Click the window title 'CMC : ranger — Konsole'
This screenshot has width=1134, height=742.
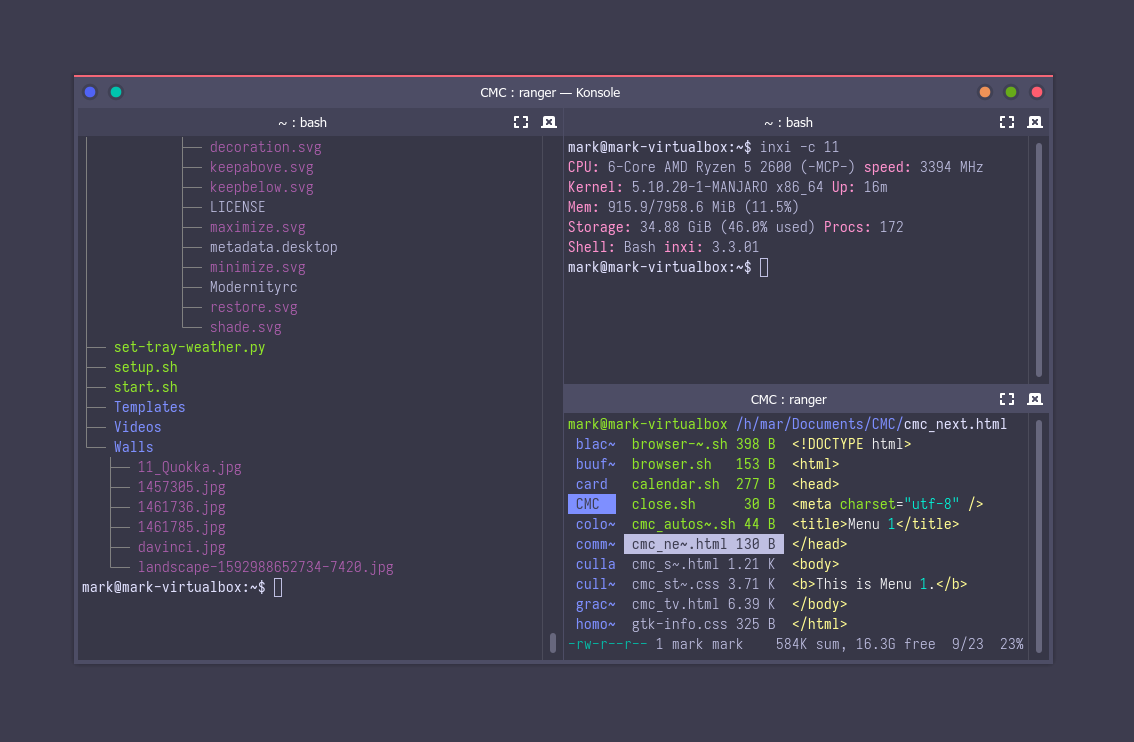pos(550,93)
